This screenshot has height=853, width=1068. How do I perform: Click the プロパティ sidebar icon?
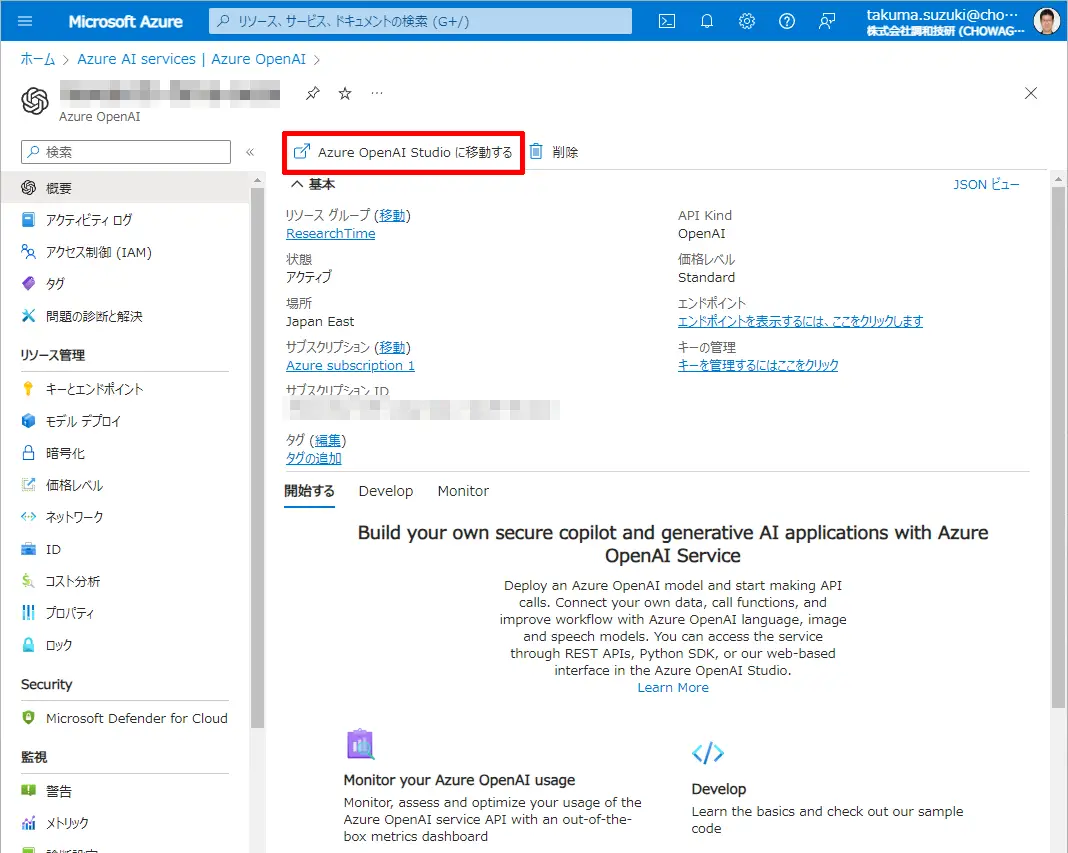(28, 612)
